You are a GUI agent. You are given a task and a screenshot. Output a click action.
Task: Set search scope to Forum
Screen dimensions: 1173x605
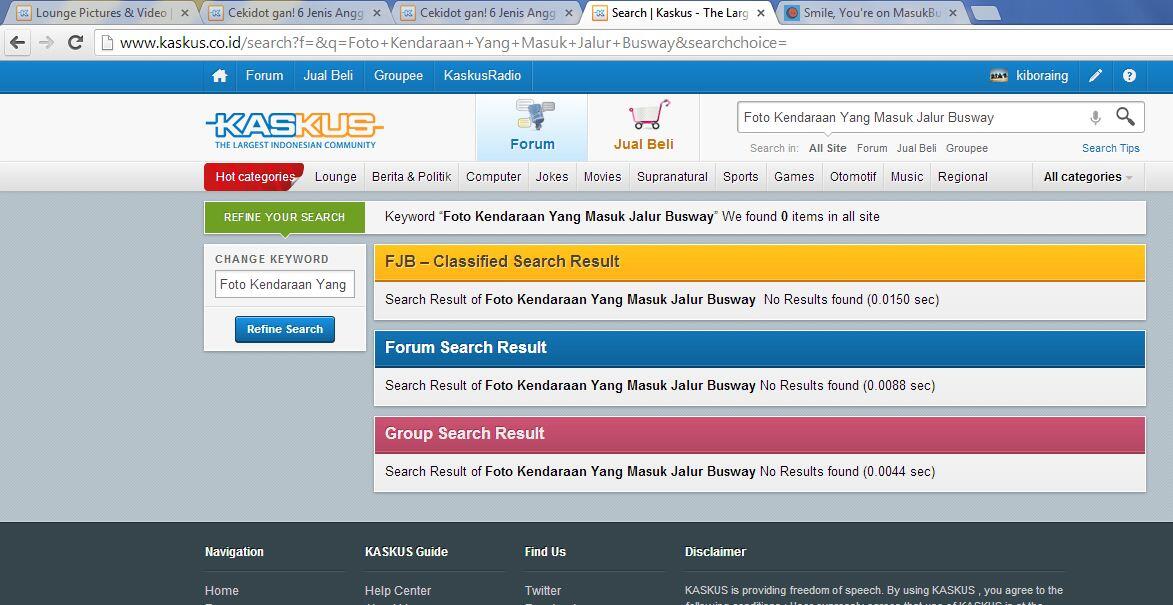872,148
